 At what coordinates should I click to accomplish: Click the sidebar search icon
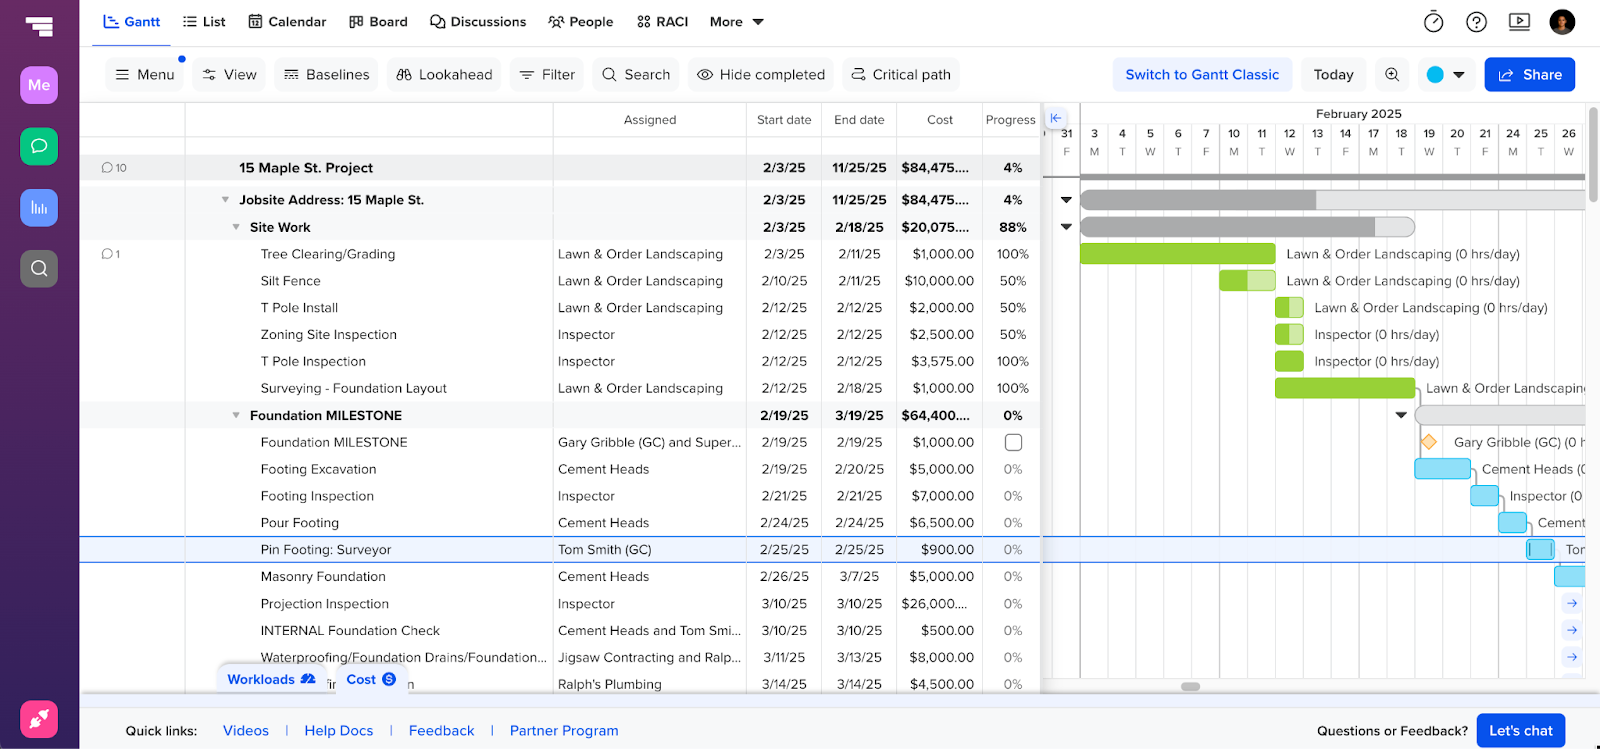click(x=39, y=268)
